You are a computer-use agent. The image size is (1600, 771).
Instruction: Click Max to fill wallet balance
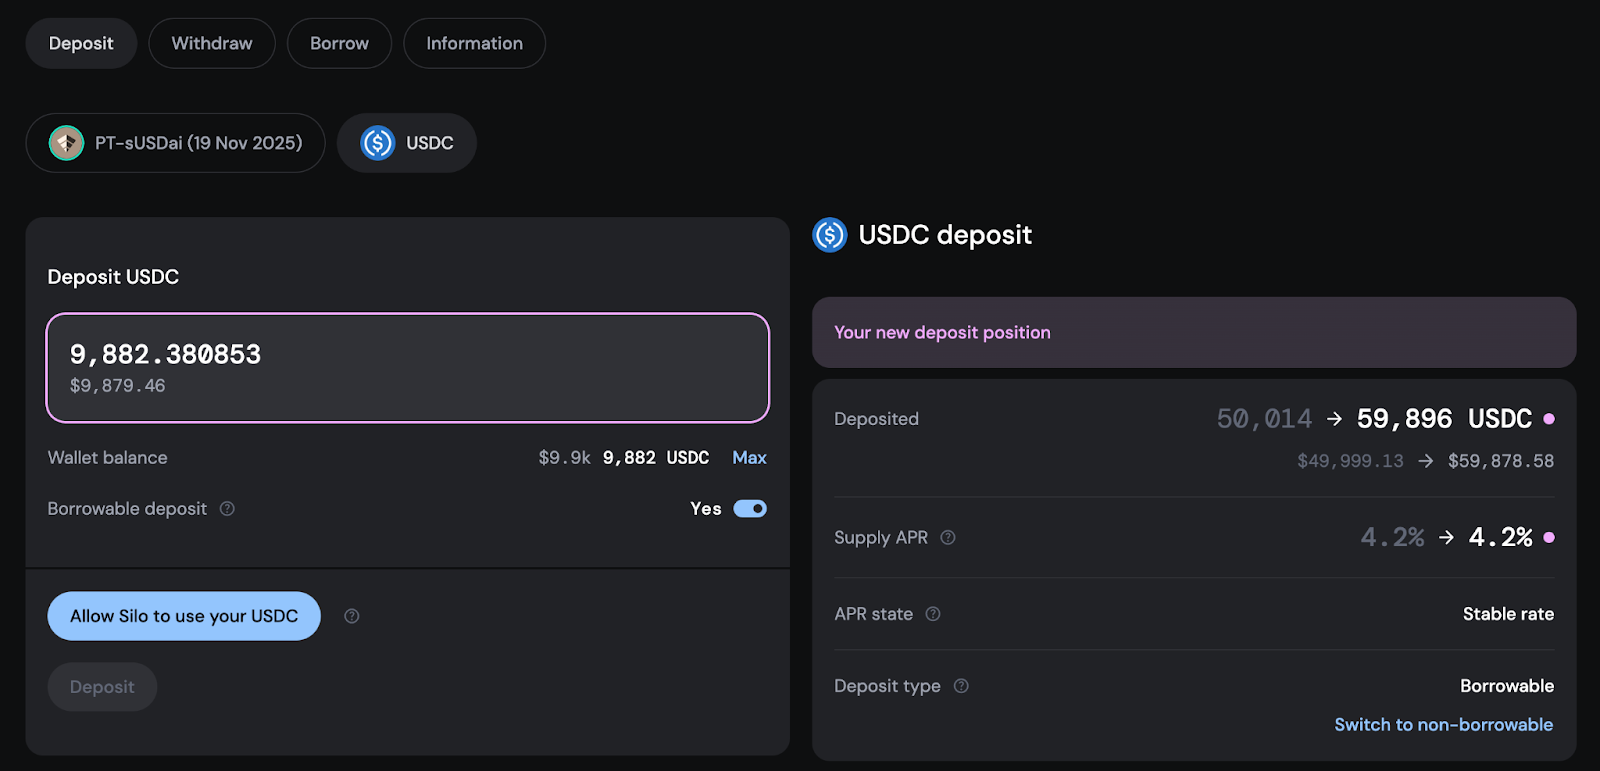[x=749, y=458]
